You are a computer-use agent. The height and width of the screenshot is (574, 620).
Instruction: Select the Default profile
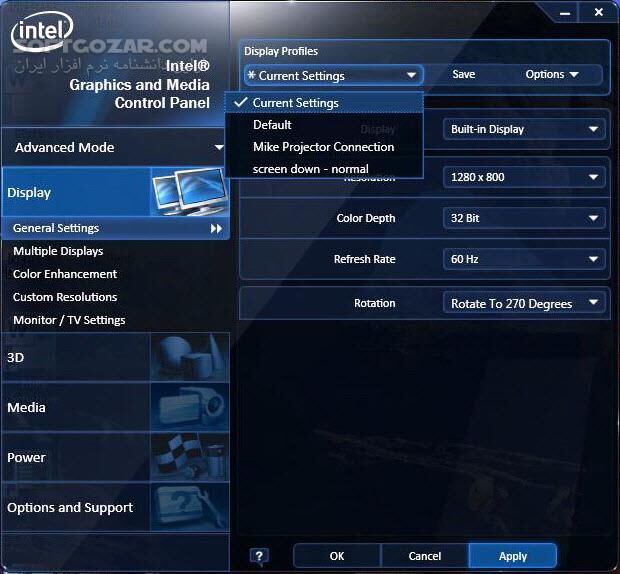324,125
